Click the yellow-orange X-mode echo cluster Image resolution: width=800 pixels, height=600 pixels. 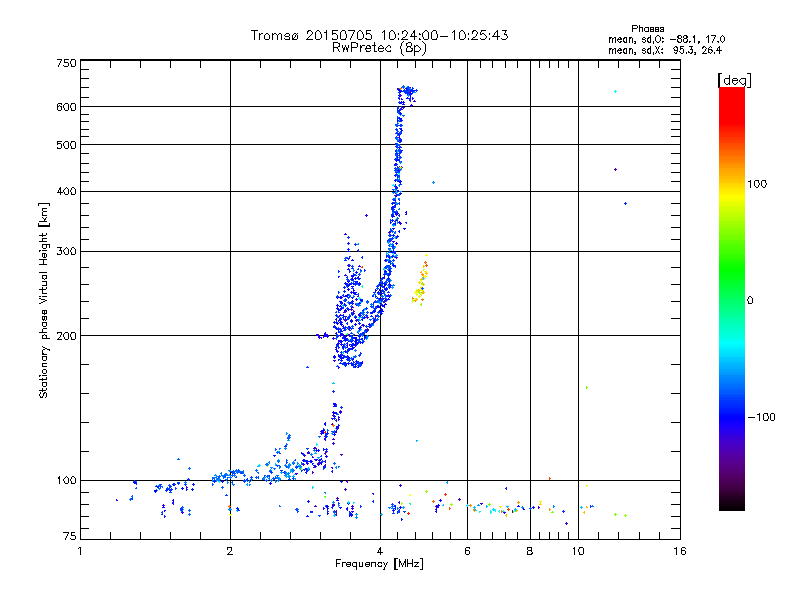coord(420,281)
